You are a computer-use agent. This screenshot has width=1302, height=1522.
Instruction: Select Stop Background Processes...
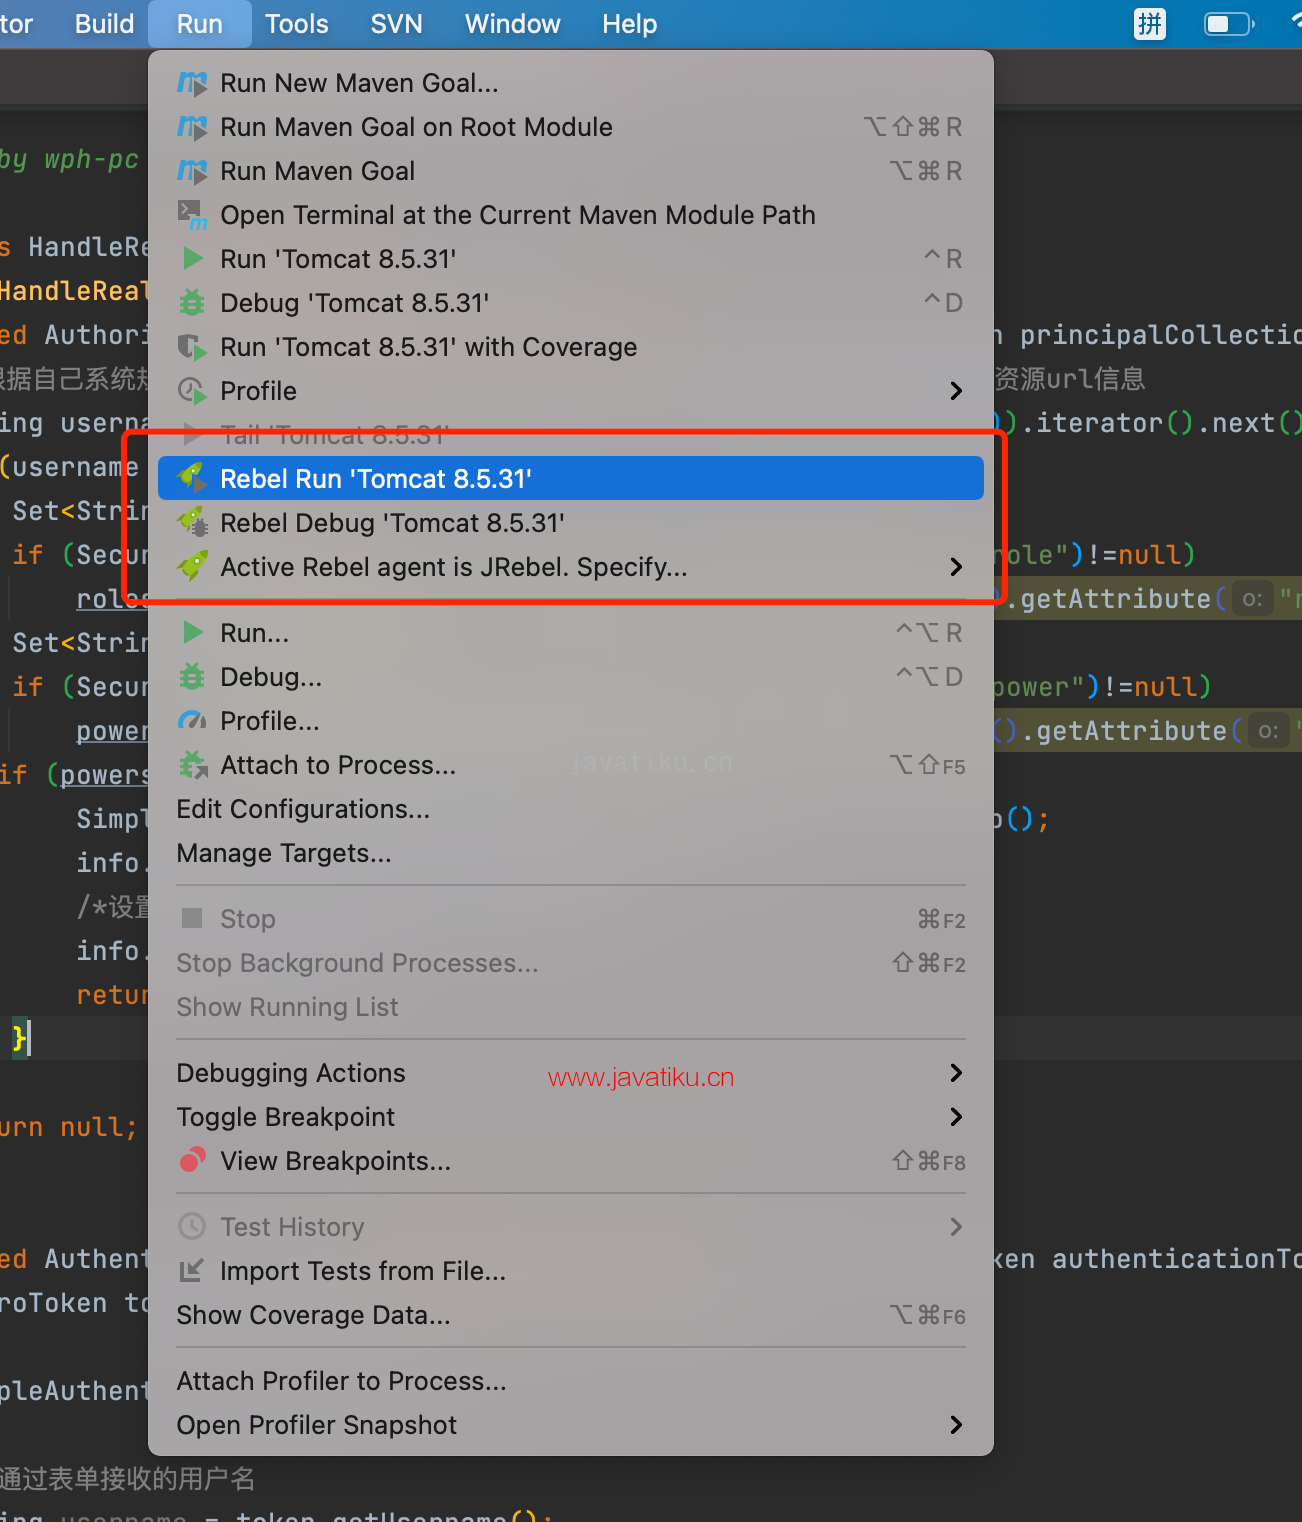(571, 963)
